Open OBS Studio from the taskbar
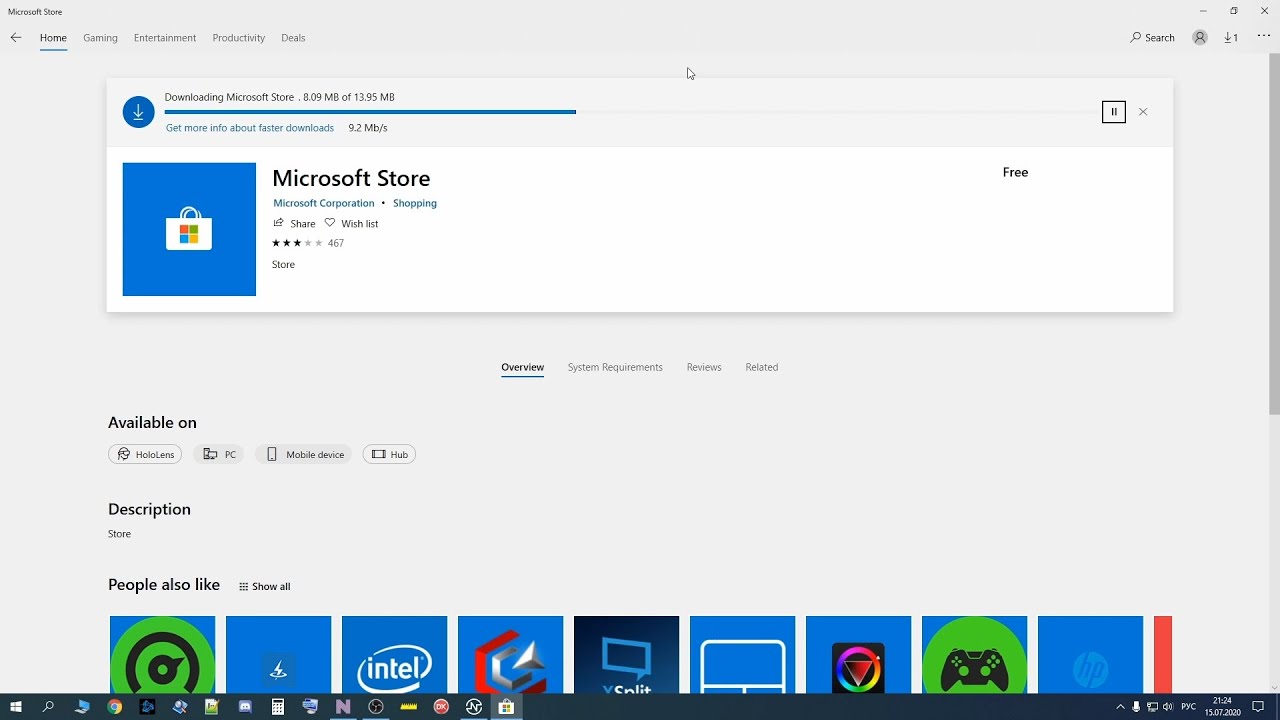The height and width of the screenshot is (720, 1280). pyautogui.click(x=376, y=707)
